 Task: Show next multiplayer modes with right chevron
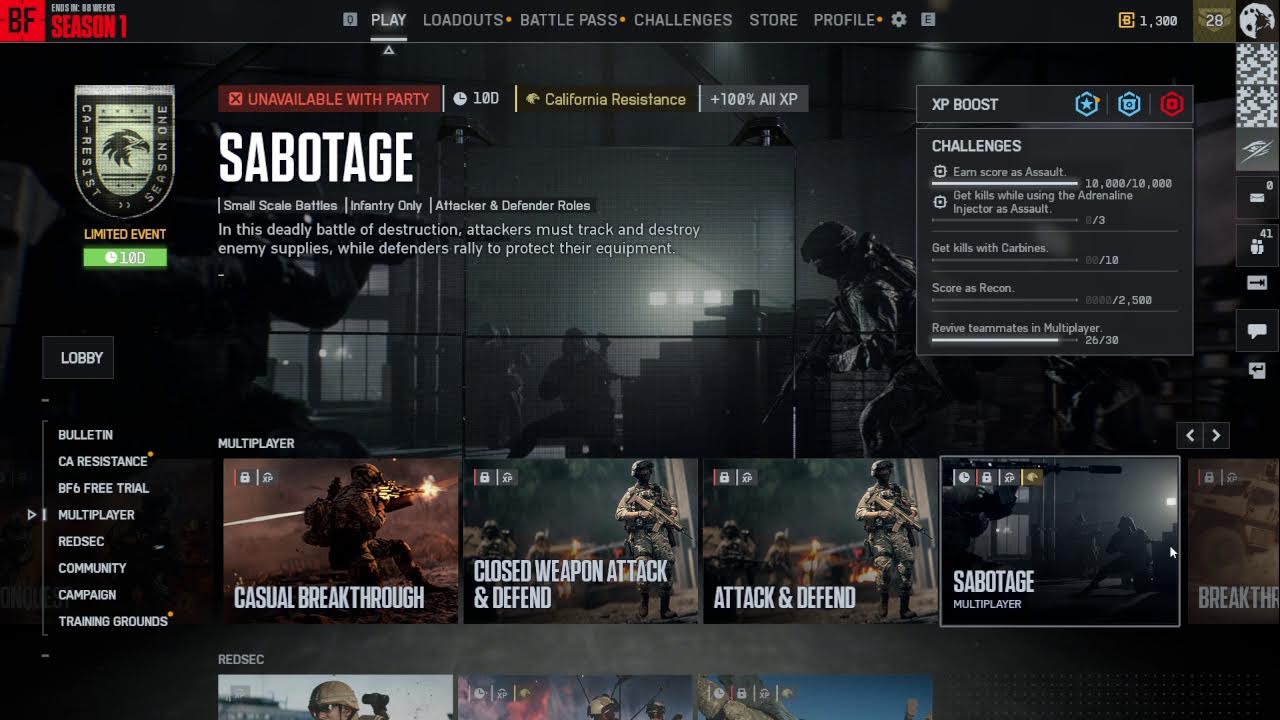pos(1216,435)
